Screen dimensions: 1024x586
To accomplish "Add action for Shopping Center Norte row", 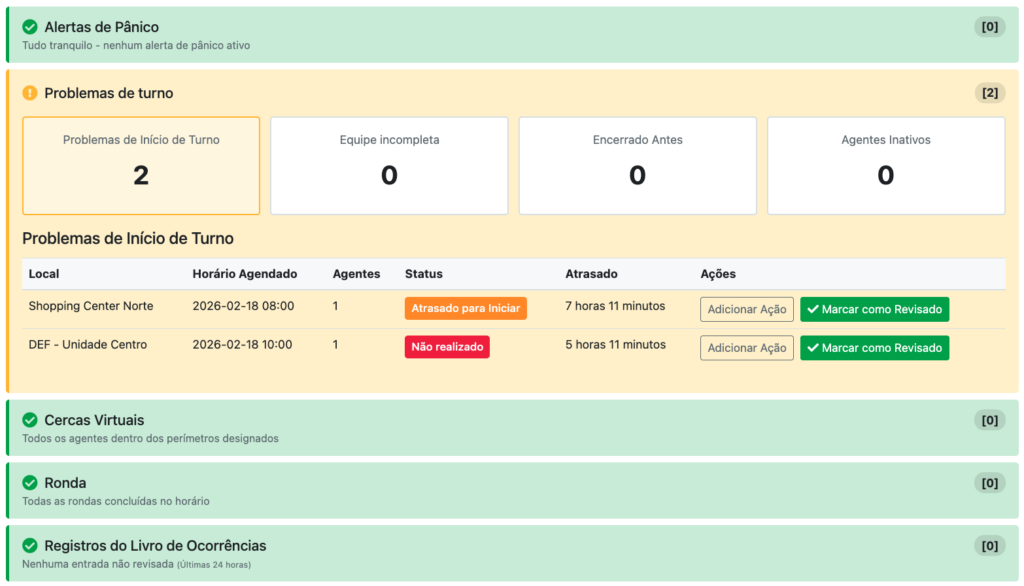I will pyautogui.click(x=746, y=309).
